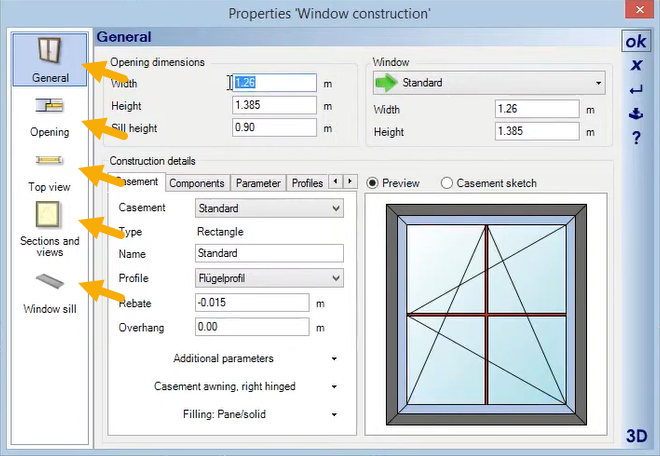Screen dimensions: 660x456
Task: Cancel dialog with the x icon
Action: pyautogui.click(x=635, y=65)
